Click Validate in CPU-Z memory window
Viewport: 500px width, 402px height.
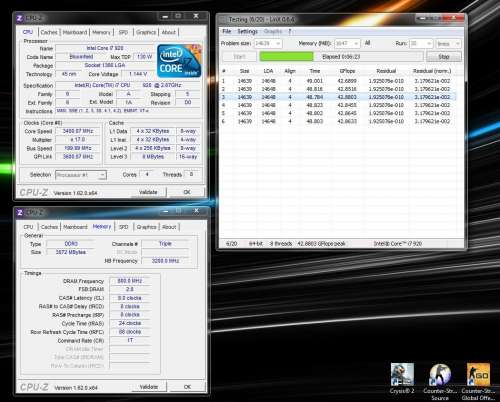(x=148, y=387)
